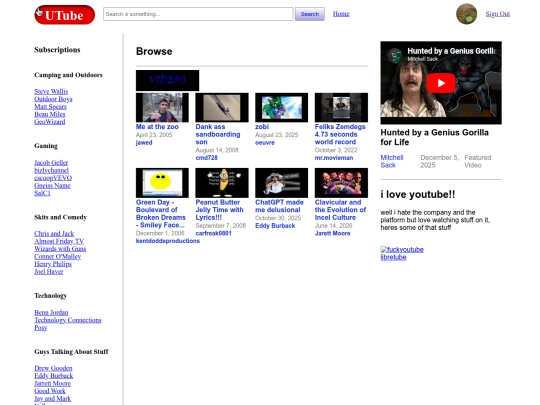
Task: Click the channel avatar in featured video
Action: click(395, 55)
